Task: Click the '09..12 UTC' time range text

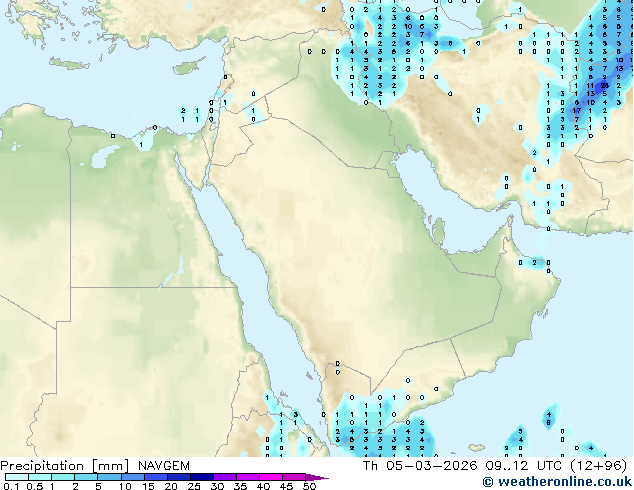Action: coord(524,466)
